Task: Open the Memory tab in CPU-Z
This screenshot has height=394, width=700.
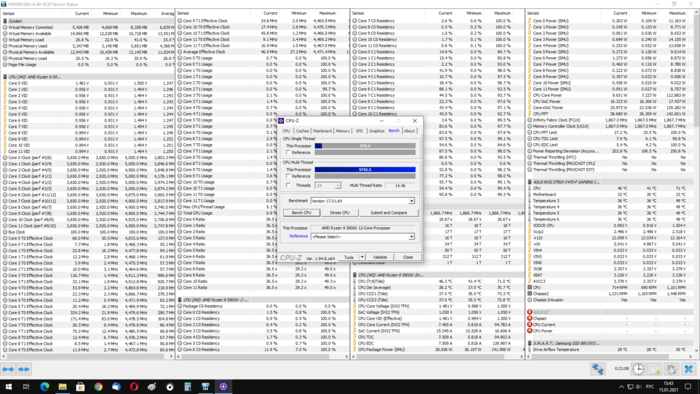Action: point(343,131)
